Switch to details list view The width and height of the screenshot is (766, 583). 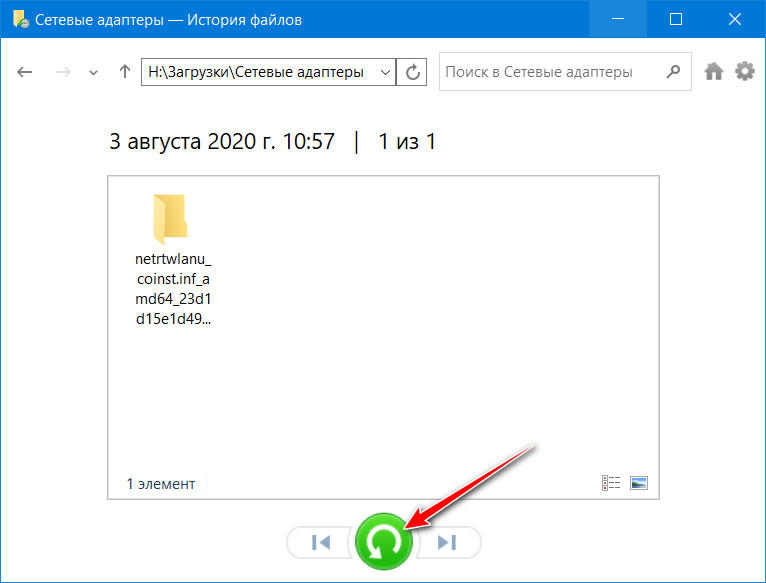pos(611,483)
